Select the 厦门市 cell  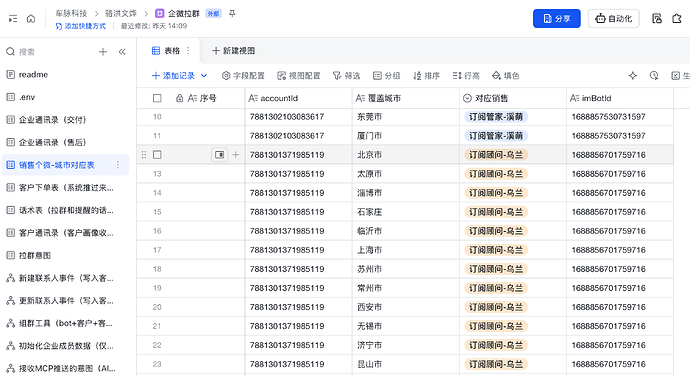click(406, 136)
